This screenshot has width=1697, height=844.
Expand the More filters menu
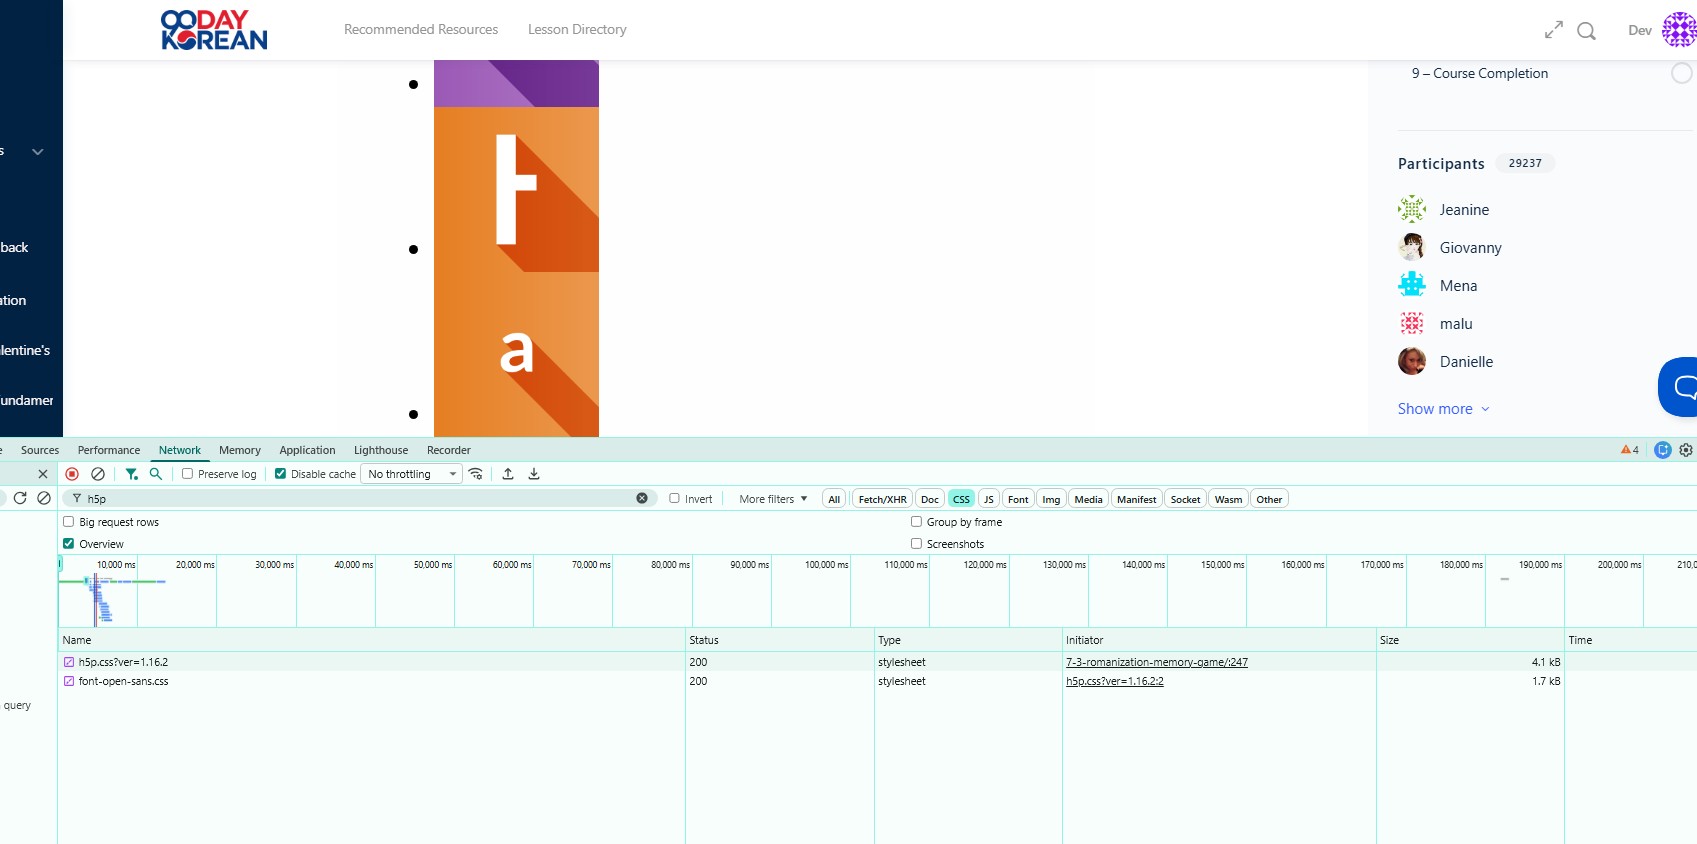pyautogui.click(x=773, y=499)
